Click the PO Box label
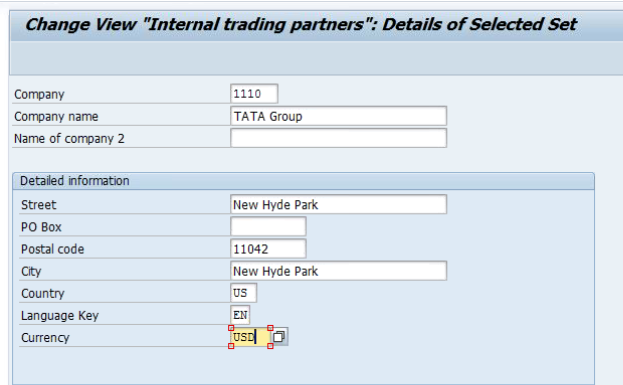This screenshot has height=385, width=623. [x=41, y=227]
